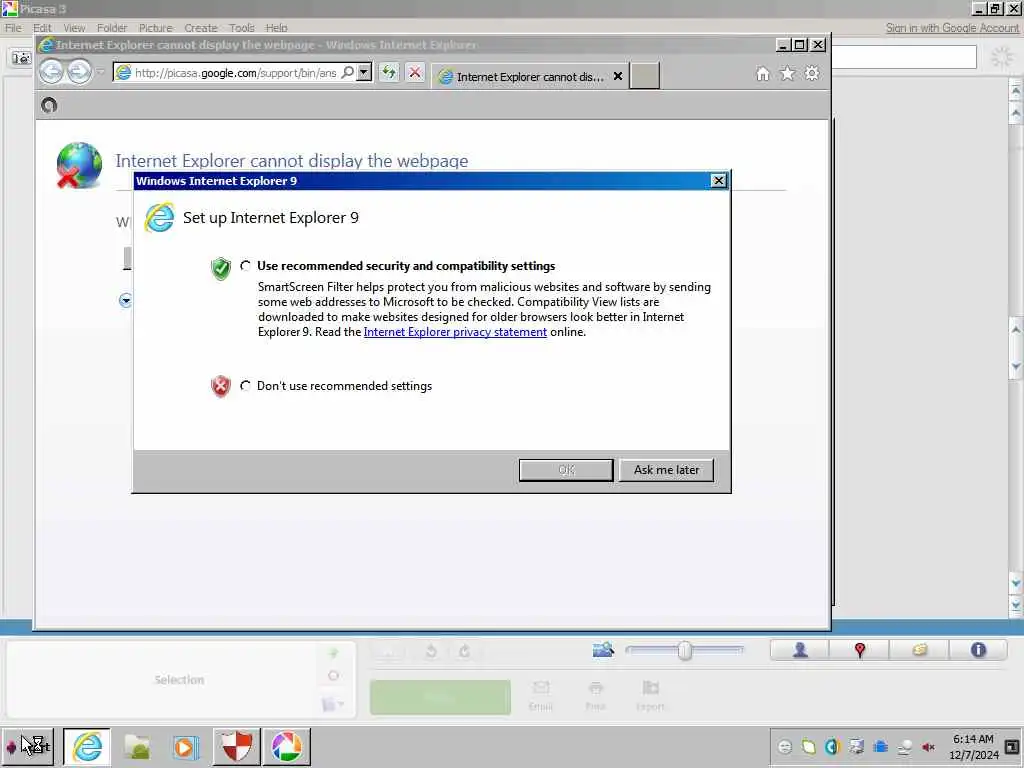Close the Internet Explorer cannot display tab
Viewport: 1024px width, 768px height.
point(618,76)
